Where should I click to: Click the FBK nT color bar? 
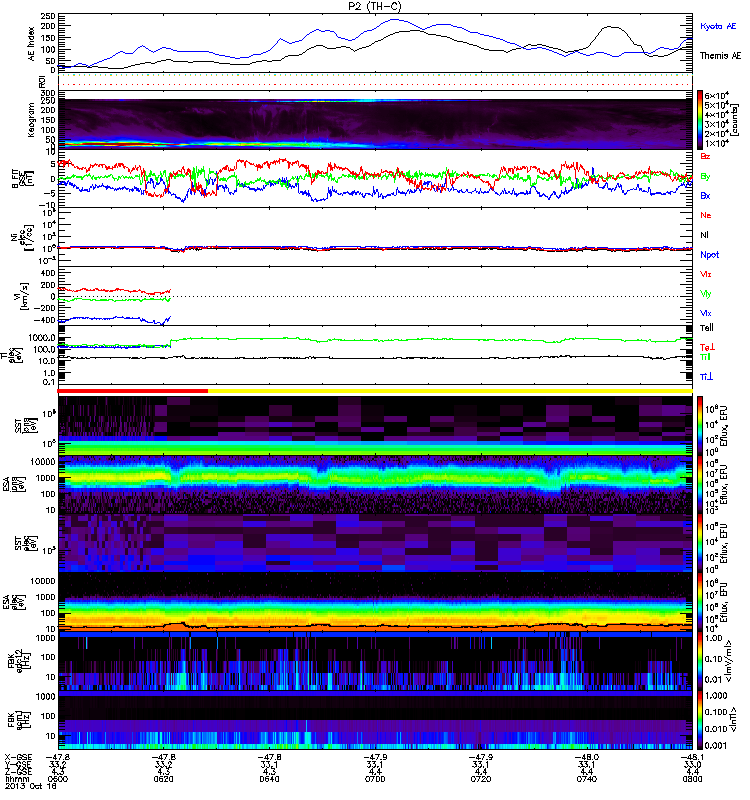click(x=700, y=720)
